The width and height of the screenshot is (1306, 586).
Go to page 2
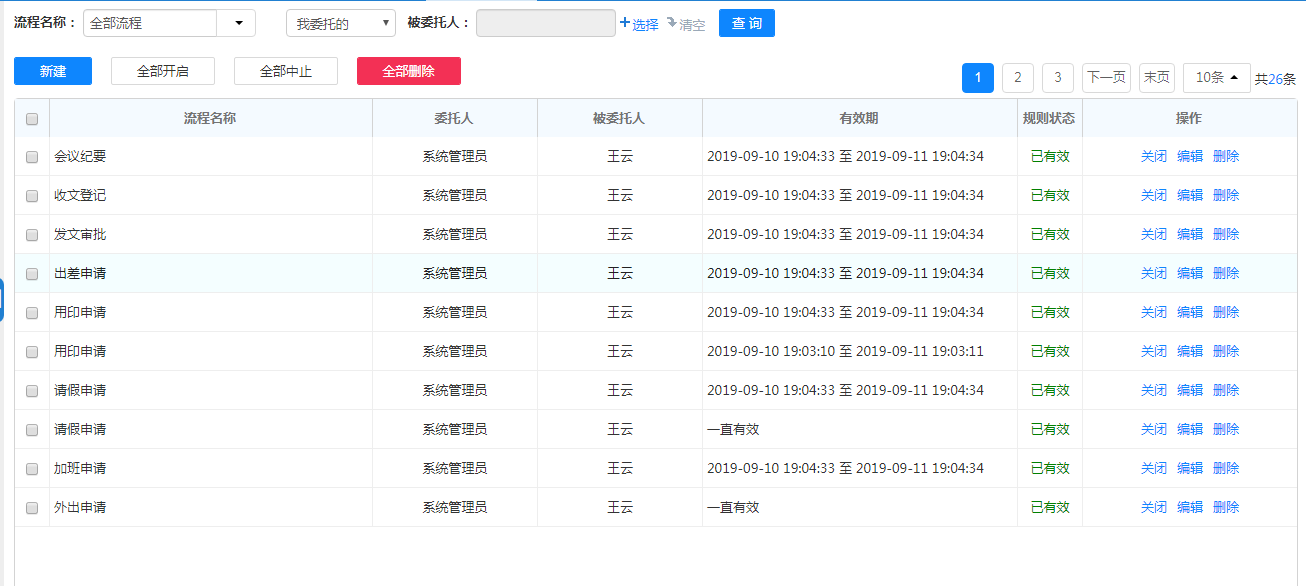1017,78
